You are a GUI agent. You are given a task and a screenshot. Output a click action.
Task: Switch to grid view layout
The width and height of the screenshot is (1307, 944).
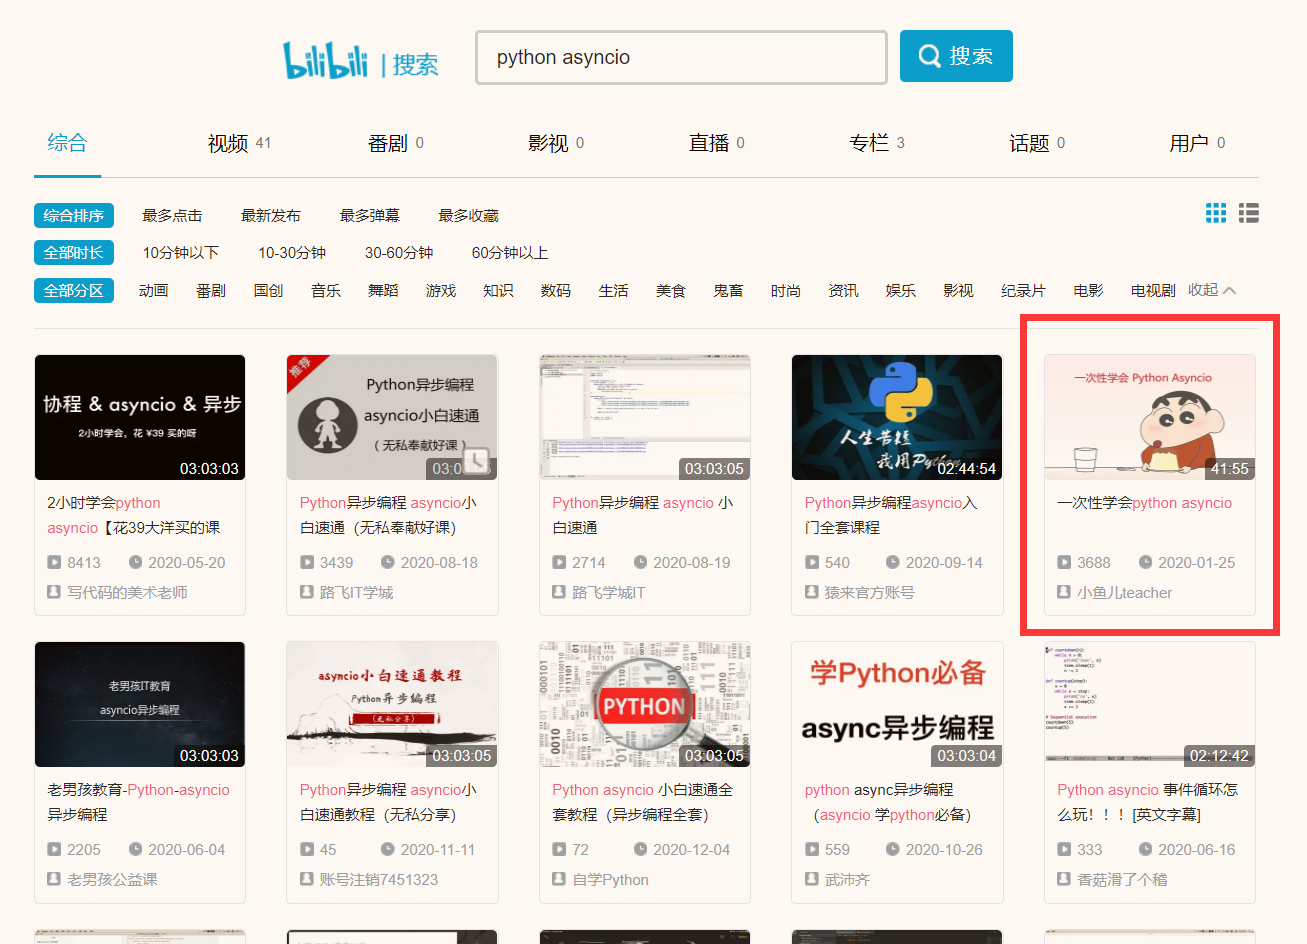point(1216,212)
